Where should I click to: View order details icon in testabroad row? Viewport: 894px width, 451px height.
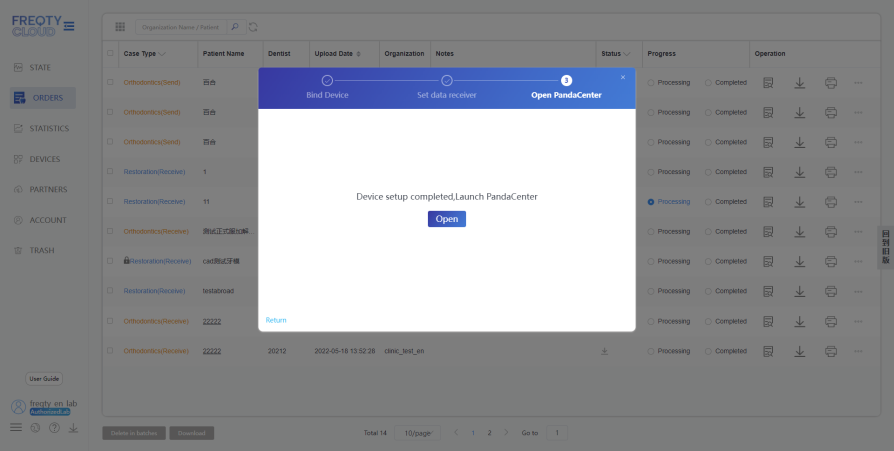point(768,291)
